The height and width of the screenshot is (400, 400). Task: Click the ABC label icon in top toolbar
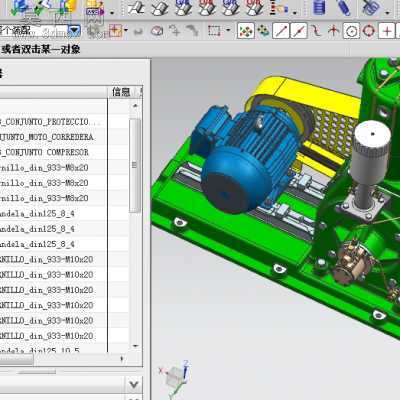(94, 8)
